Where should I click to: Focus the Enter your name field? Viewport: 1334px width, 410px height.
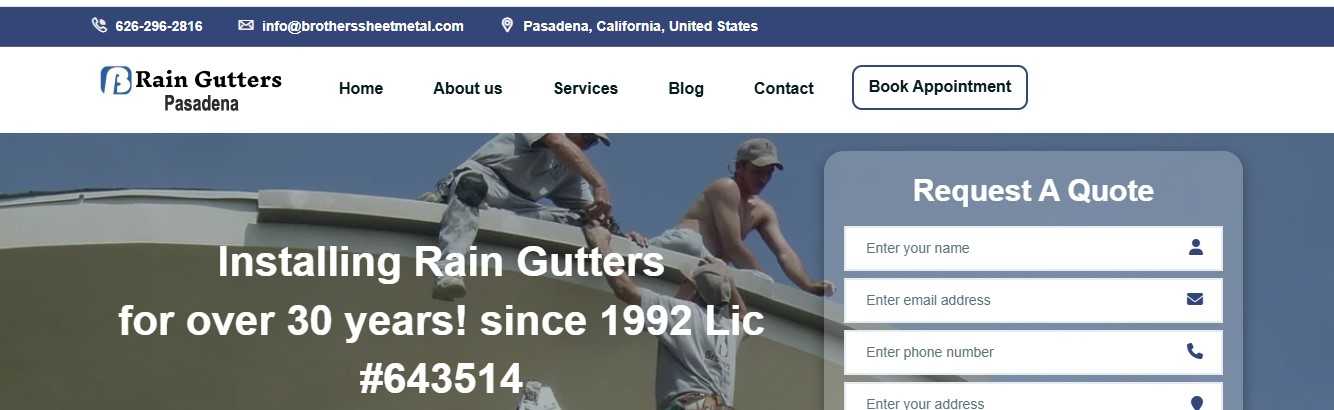(x=1033, y=248)
